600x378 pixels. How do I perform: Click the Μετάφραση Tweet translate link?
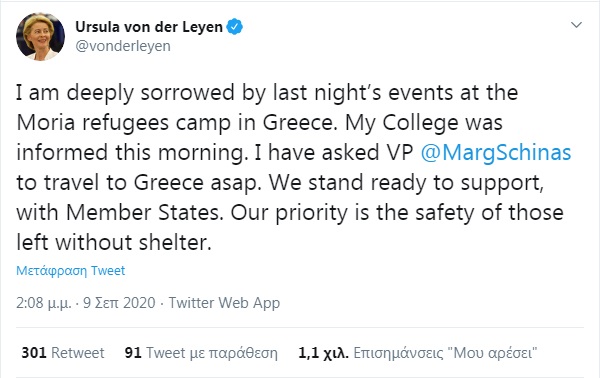(70, 270)
